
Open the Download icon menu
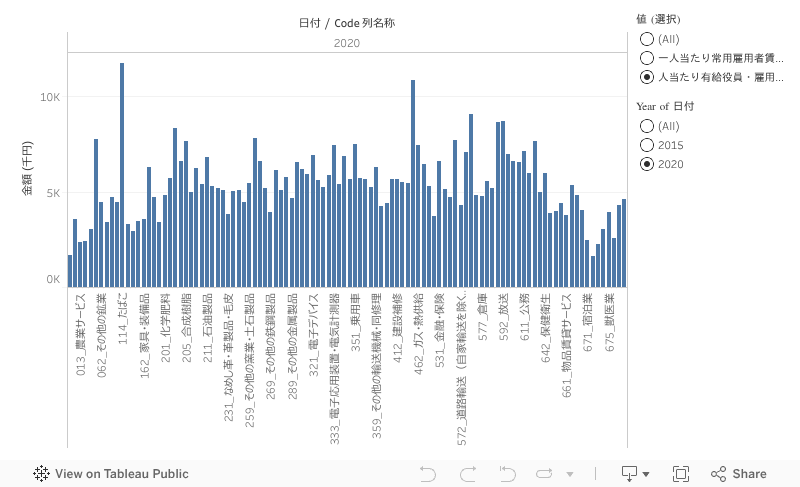630,474
